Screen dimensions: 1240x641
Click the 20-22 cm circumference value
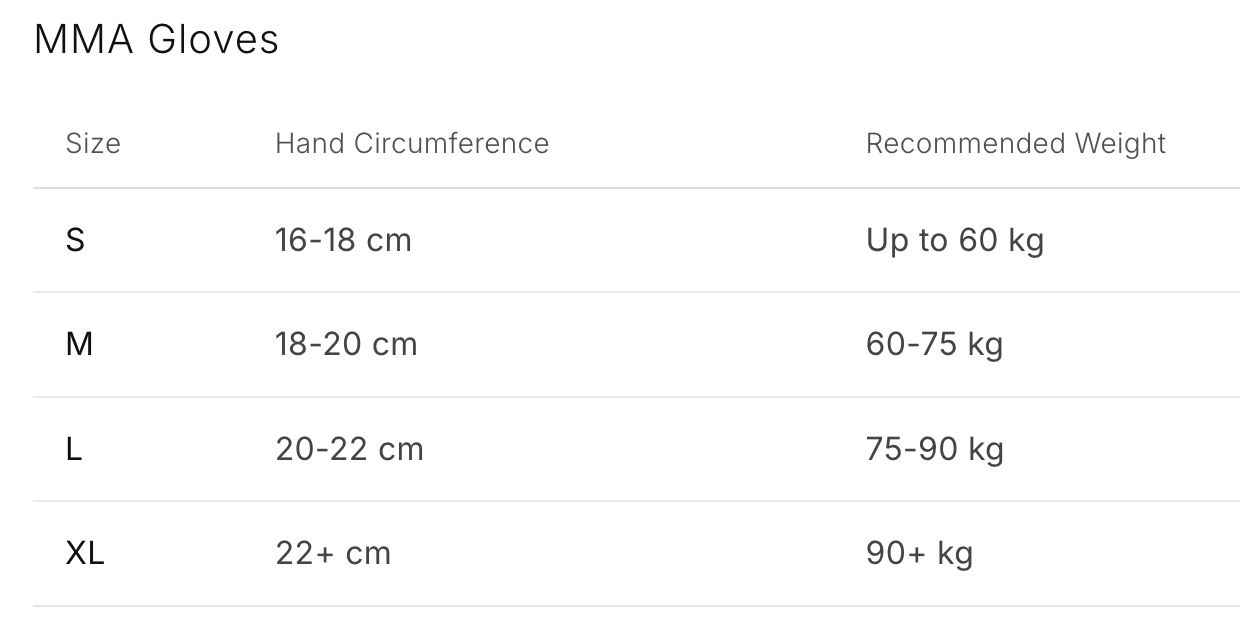pos(349,449)
